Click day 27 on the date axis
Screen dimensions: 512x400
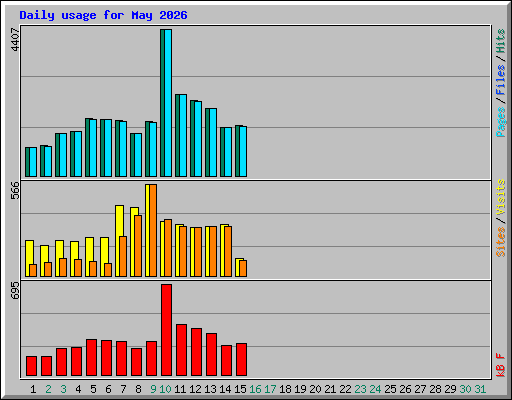click(420, 389)
